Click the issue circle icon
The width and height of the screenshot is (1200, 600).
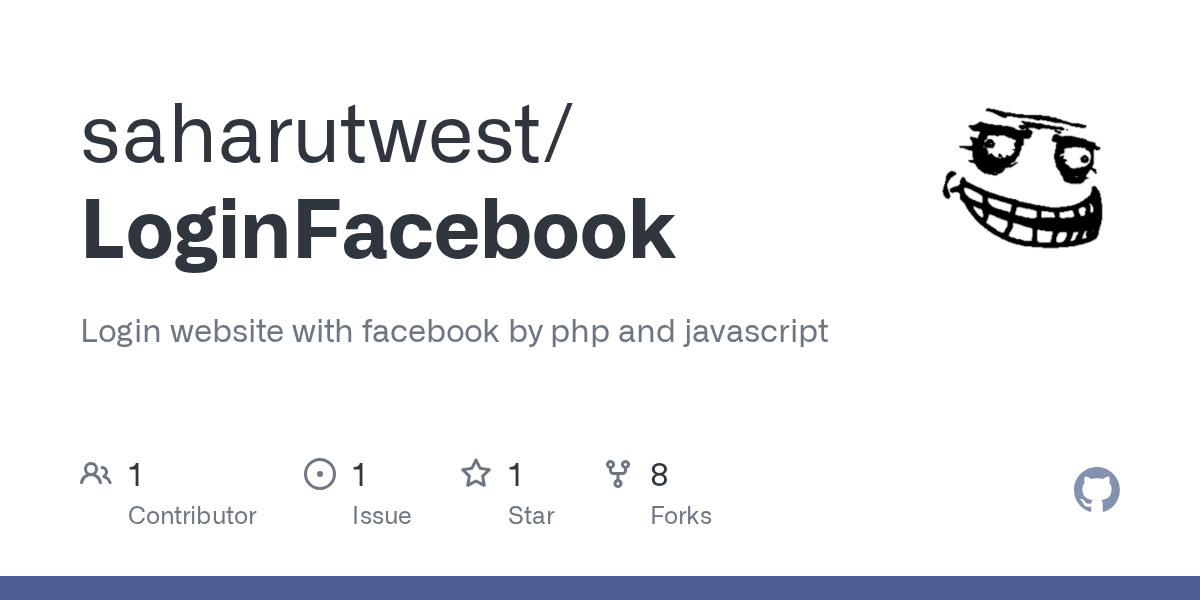319,474
